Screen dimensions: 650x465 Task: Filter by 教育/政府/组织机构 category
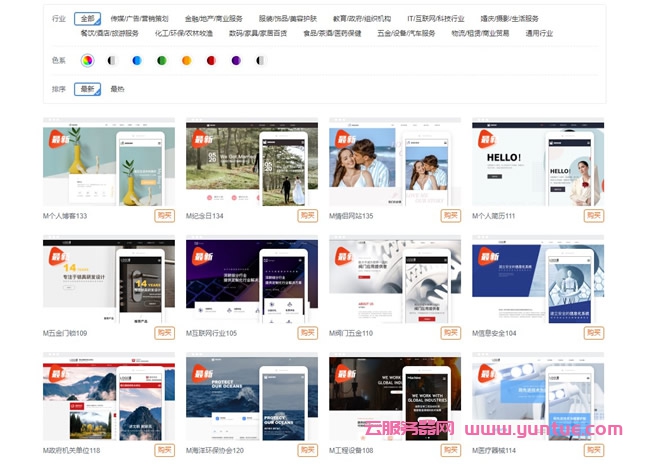(x=362, y=18)
